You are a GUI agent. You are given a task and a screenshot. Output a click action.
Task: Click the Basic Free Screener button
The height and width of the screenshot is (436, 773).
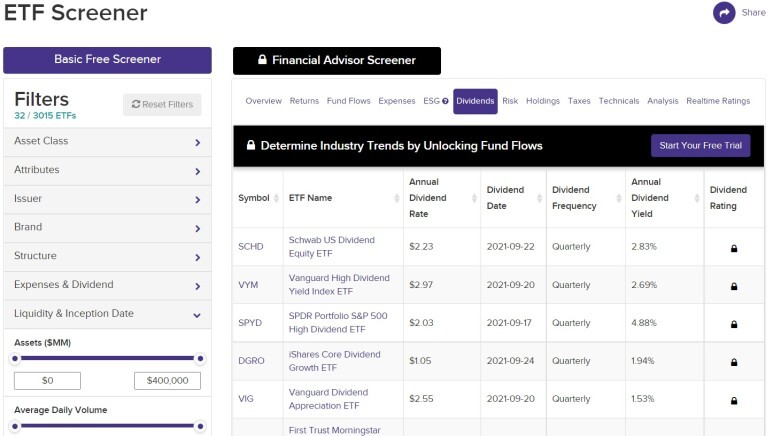click(x=107, y=60)
